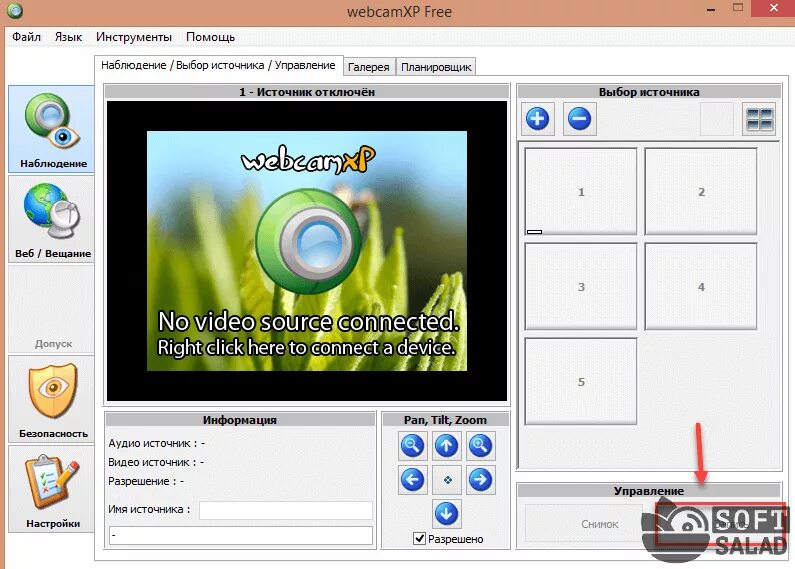This screenshot has height=569, width=795.
Task: Close the webcamXP Free window
Action: coord(774,8)
